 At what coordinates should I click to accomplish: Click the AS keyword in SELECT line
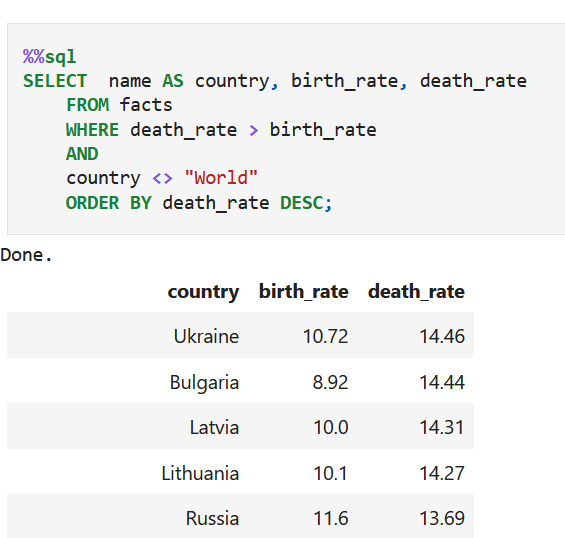pos(173,81)
